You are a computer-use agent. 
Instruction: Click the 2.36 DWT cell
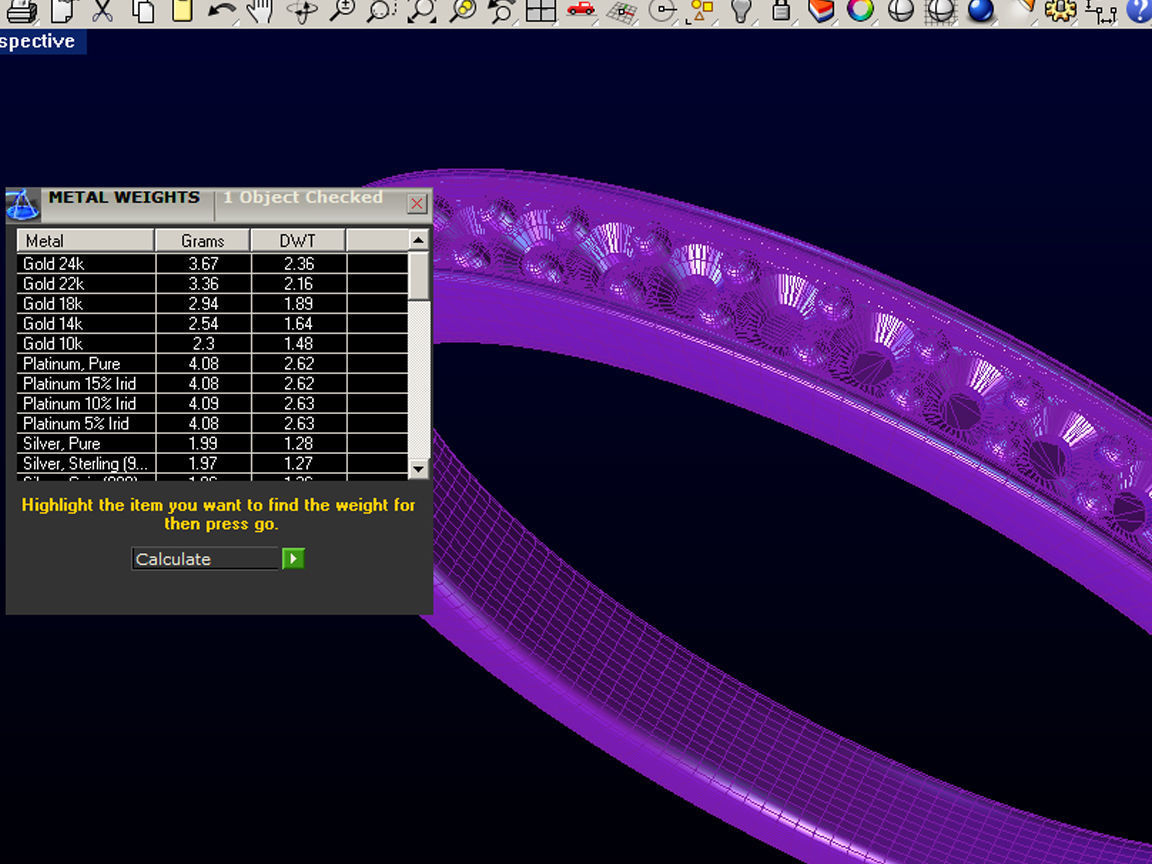pos(298,264)
